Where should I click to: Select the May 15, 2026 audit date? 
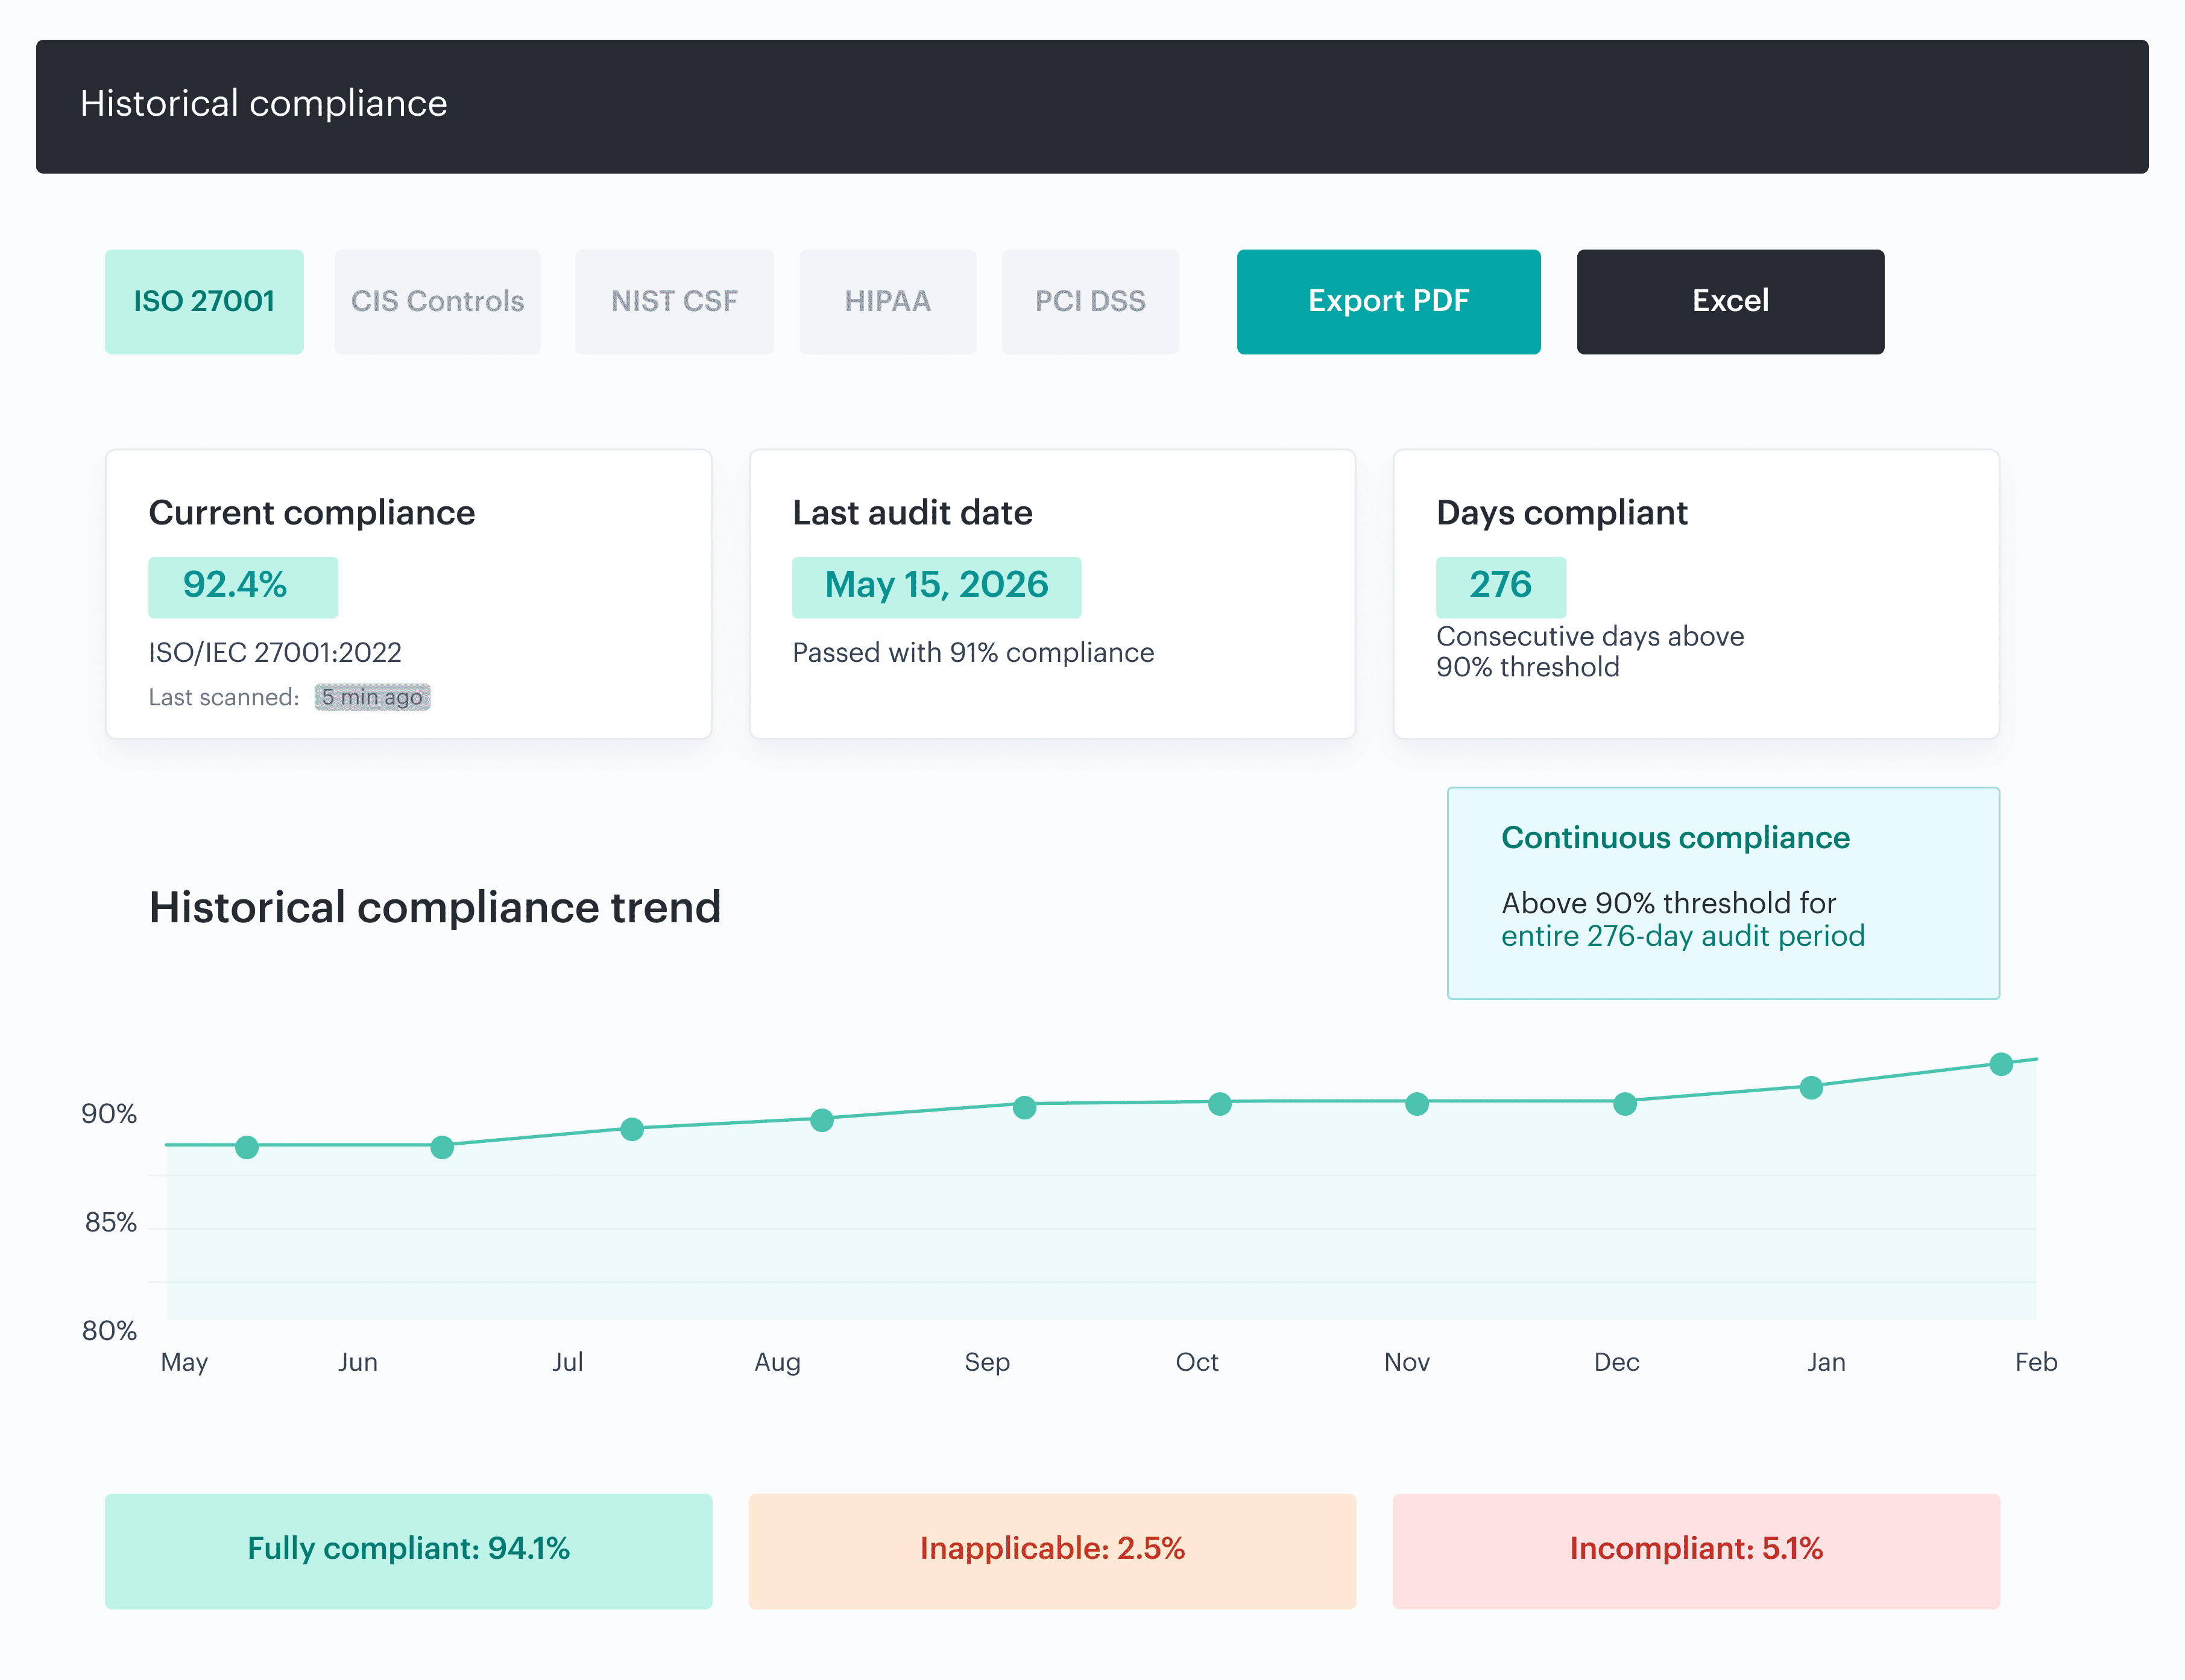click(x=936, y=586)
